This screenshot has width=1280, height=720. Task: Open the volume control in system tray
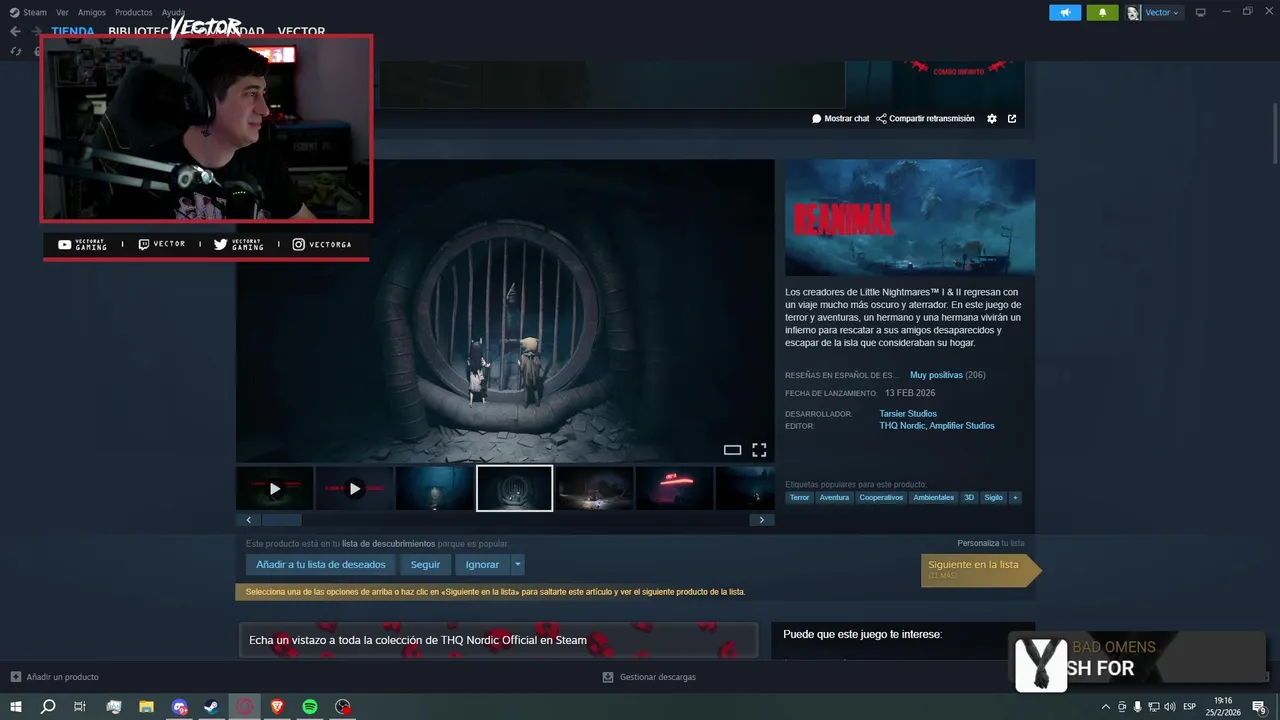1170,706
